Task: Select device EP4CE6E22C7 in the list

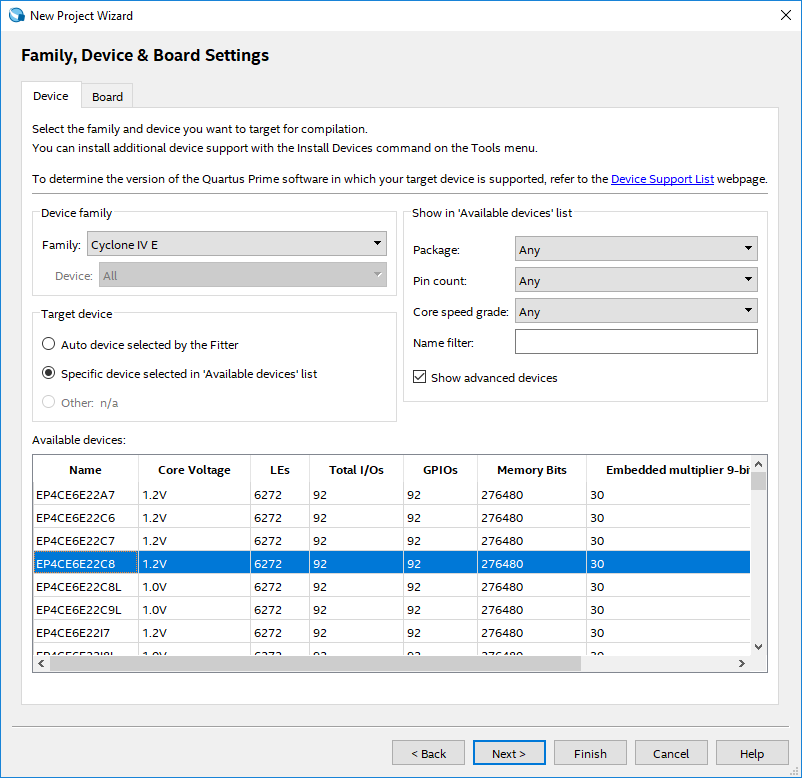Action: pyautogui.click(x=392, y=541)
